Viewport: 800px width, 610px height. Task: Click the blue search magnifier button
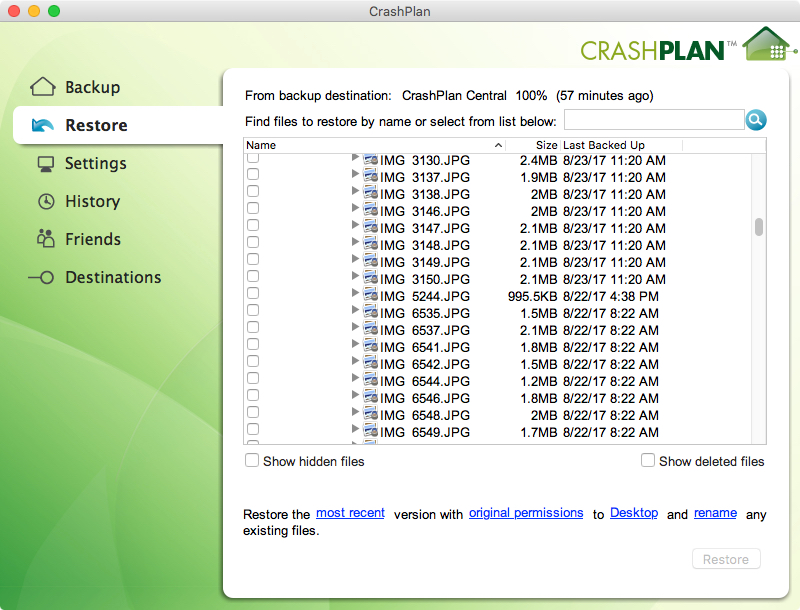point(756,120)
